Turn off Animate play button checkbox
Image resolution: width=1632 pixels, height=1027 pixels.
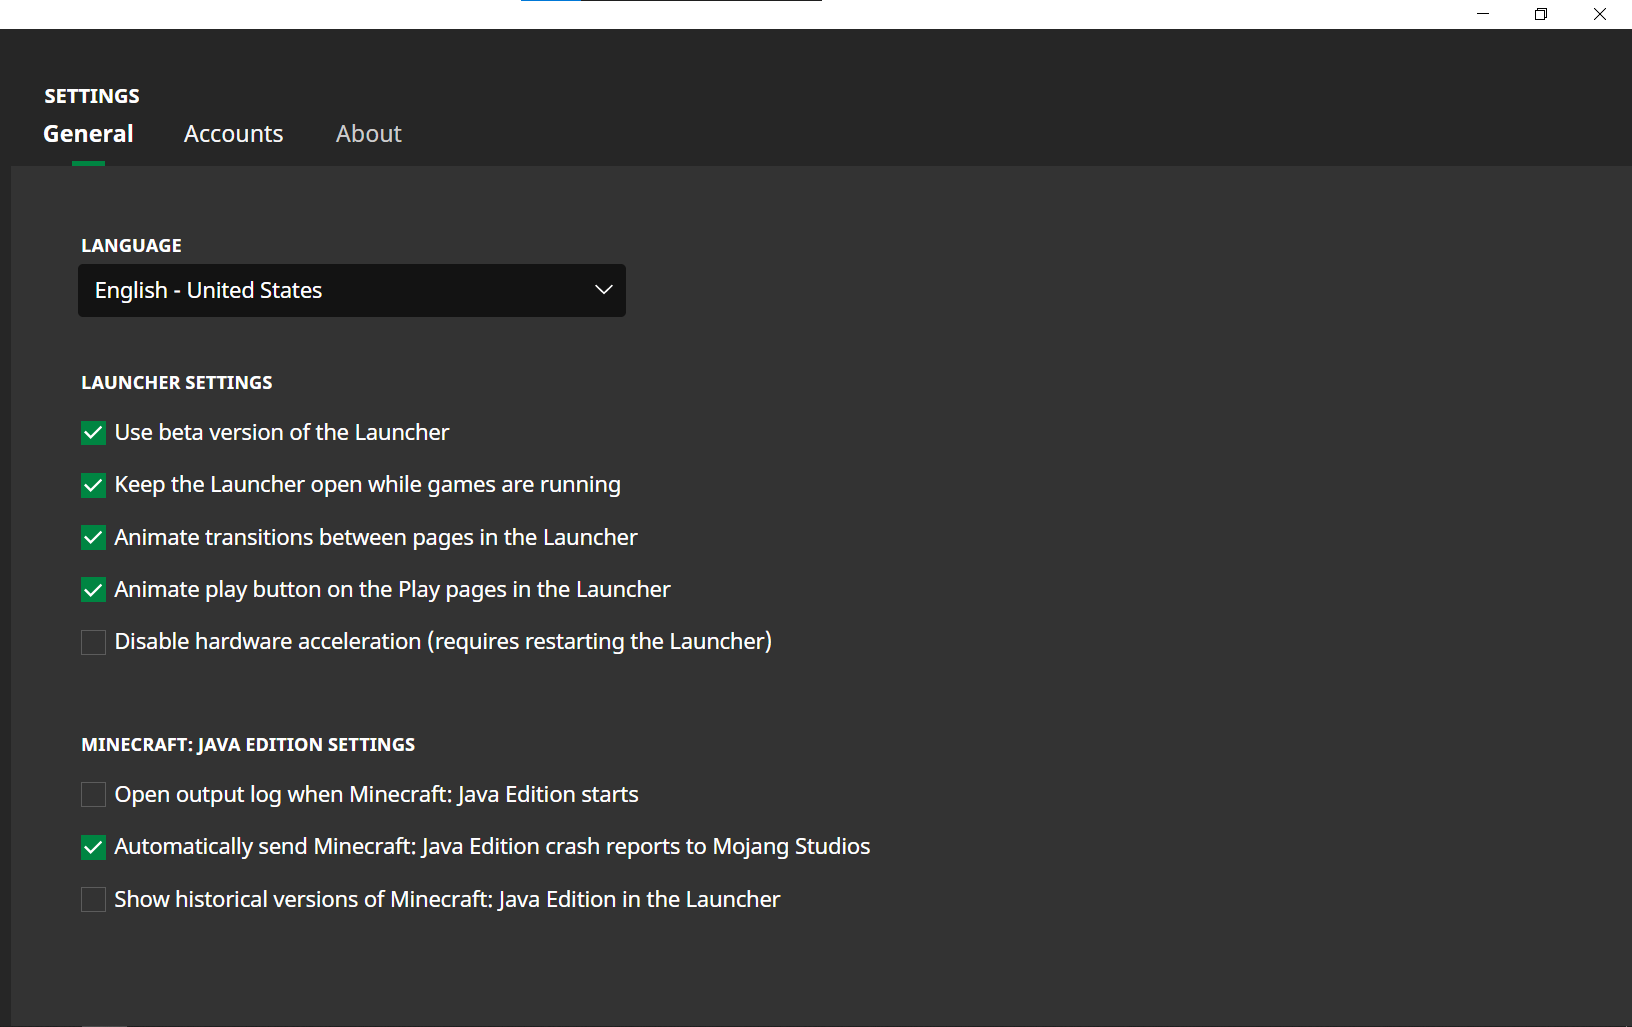(93, 590)
